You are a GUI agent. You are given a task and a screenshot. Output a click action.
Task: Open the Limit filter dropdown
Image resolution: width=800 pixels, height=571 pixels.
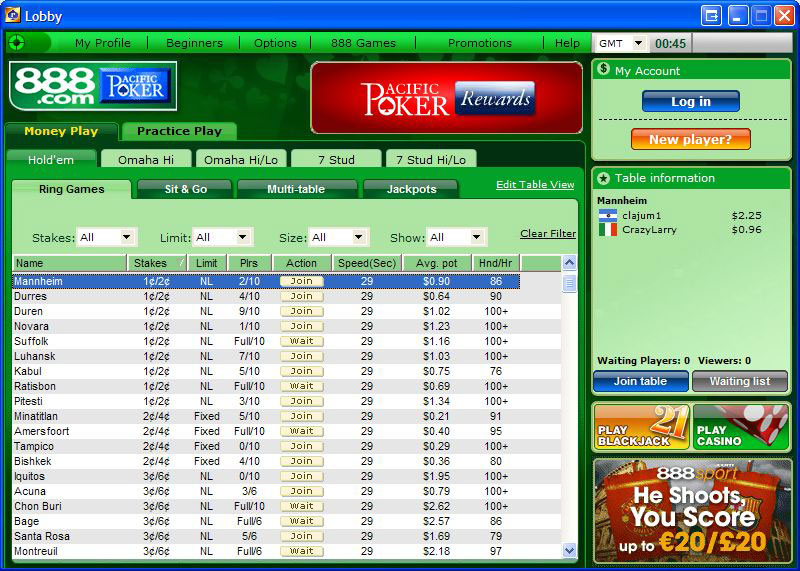(243, 237)
